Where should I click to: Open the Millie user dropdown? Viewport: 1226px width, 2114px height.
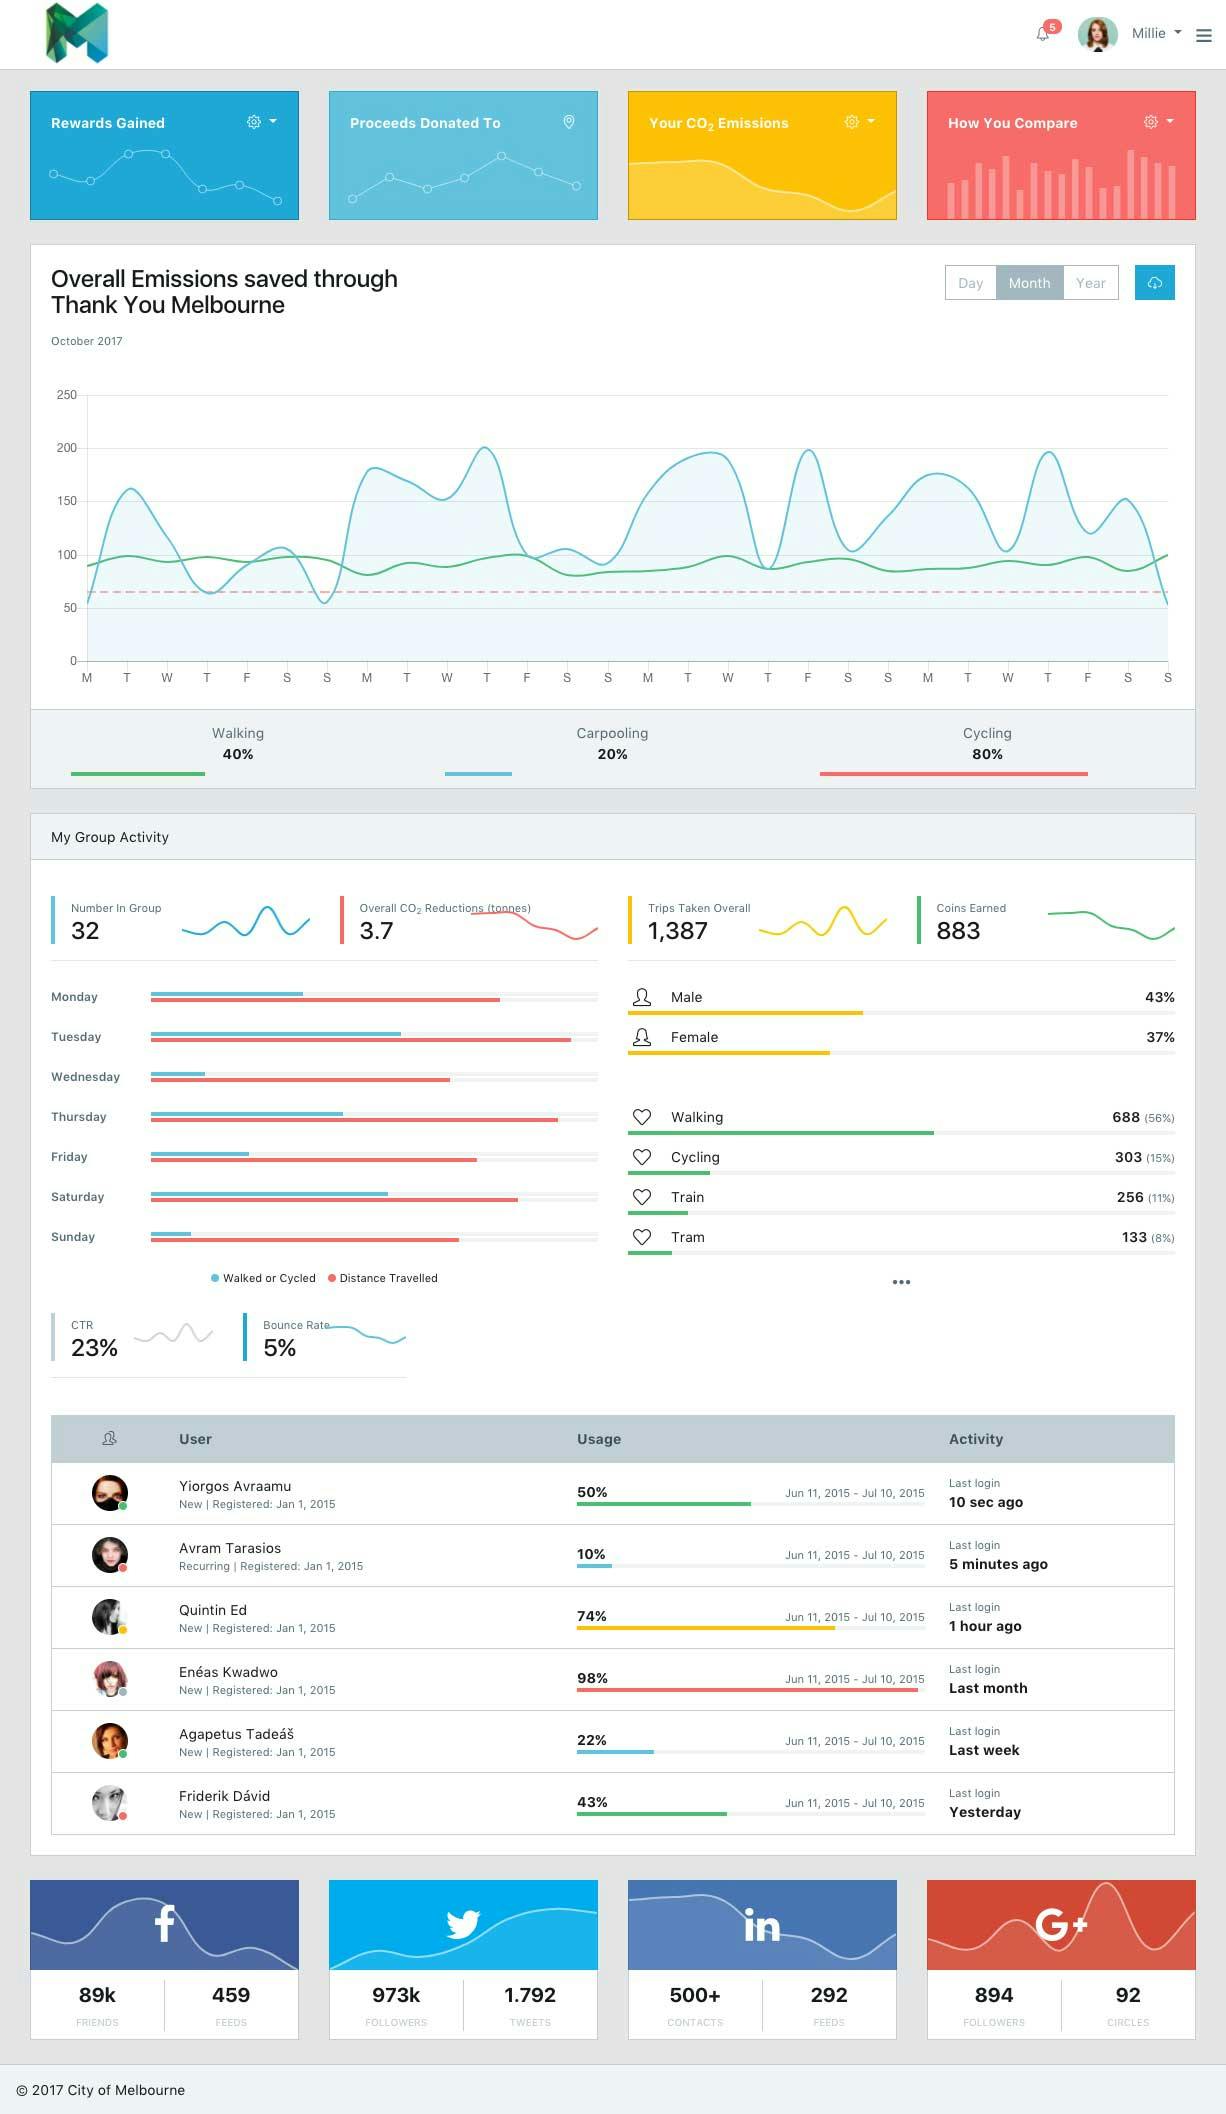1156,33
